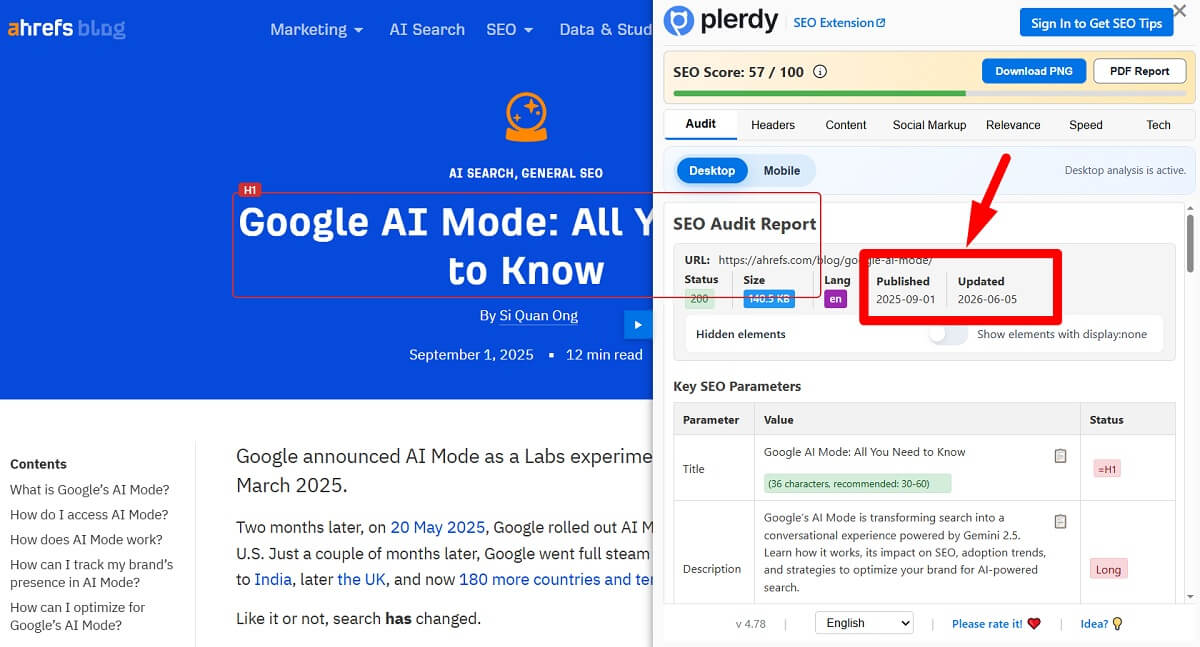Click Please rate it! link
The height and width of the screenshot is (647, 1200).
(x=996, y=623)
